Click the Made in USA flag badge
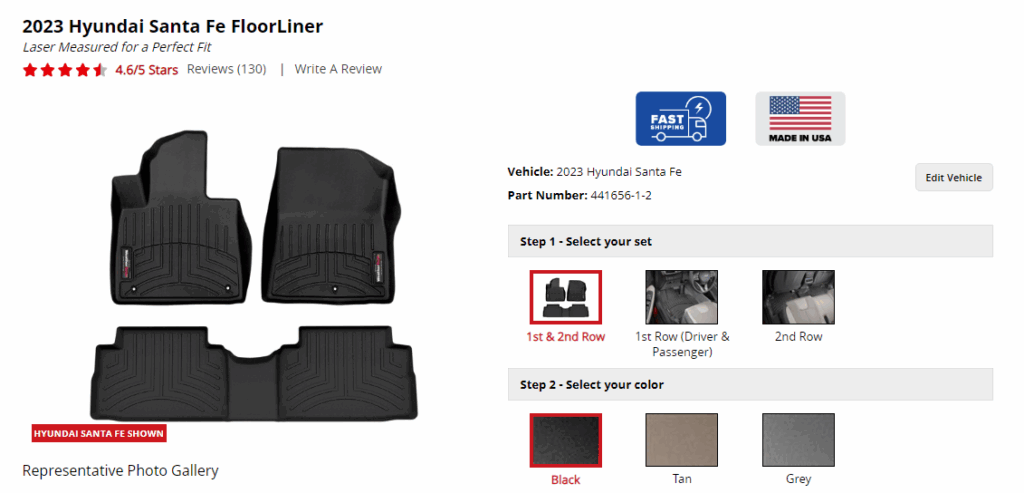Viewport: 1024px width, 493px height. (x=800, y=118)
